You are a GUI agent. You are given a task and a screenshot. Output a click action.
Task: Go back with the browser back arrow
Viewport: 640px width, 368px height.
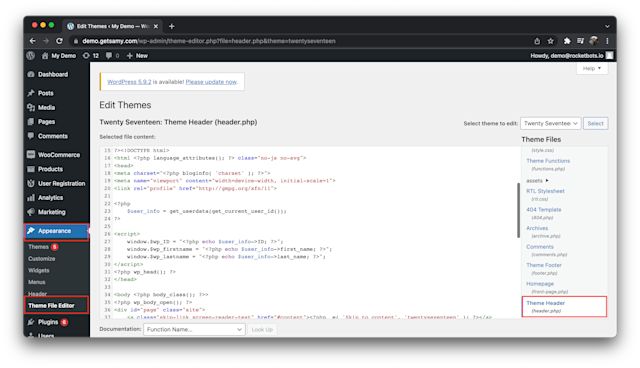click(x=33, y=41)
